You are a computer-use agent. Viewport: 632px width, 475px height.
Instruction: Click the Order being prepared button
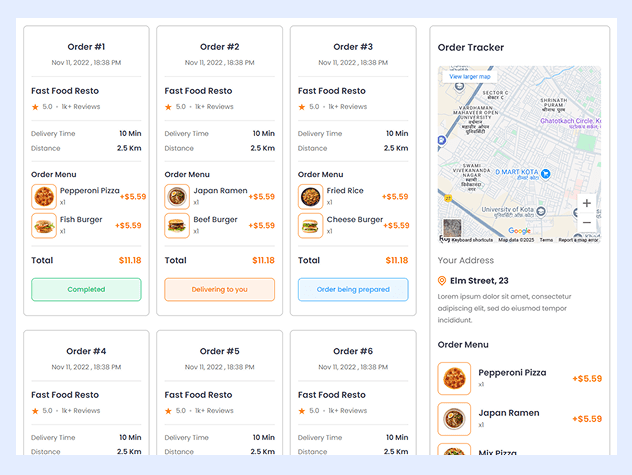click(x=353, y=290)
